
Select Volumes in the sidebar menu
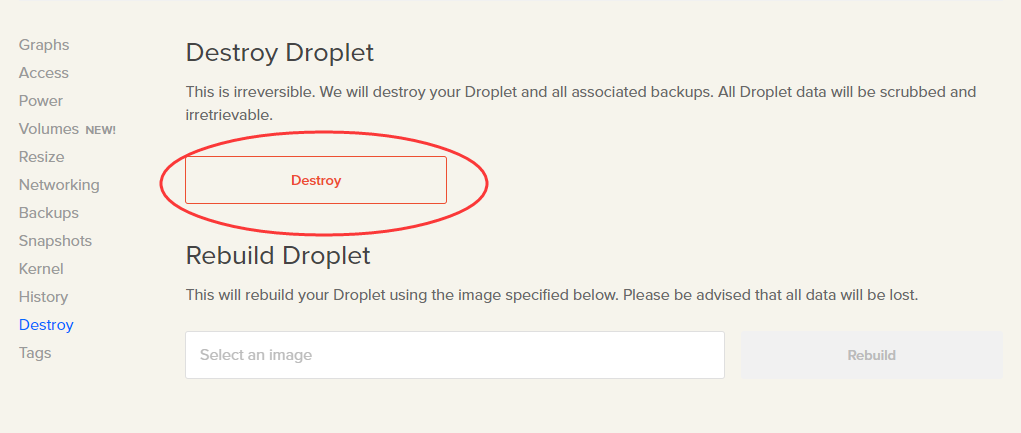[x=49, y=129]
